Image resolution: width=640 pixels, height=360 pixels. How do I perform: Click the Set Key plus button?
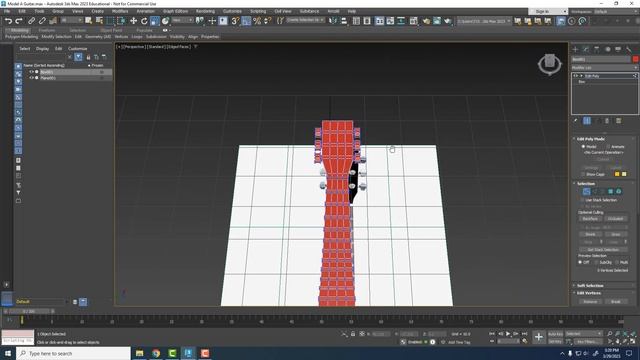click(x=539, y=337)
